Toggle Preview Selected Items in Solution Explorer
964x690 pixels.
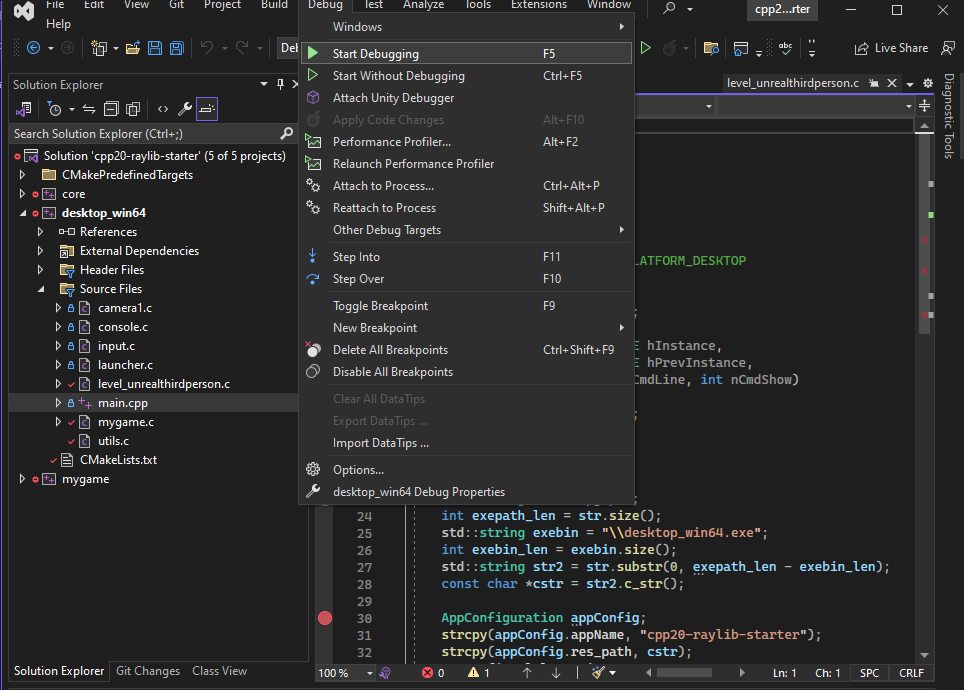click(x=207, y=109)
